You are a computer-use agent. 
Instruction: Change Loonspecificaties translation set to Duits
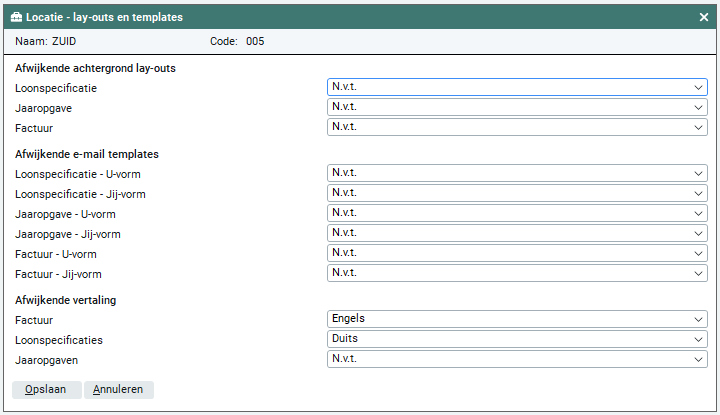pos(516,339)
